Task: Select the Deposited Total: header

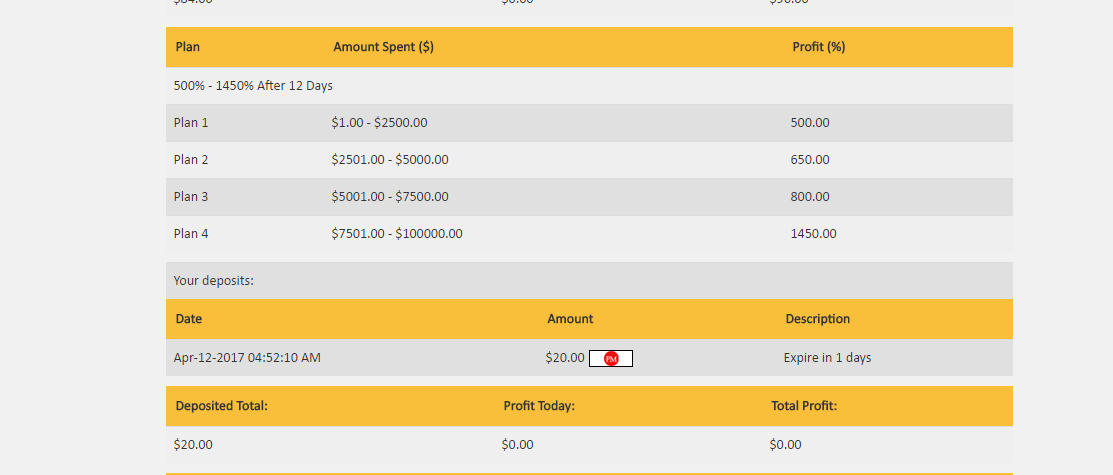Action: tap(222, 406)
